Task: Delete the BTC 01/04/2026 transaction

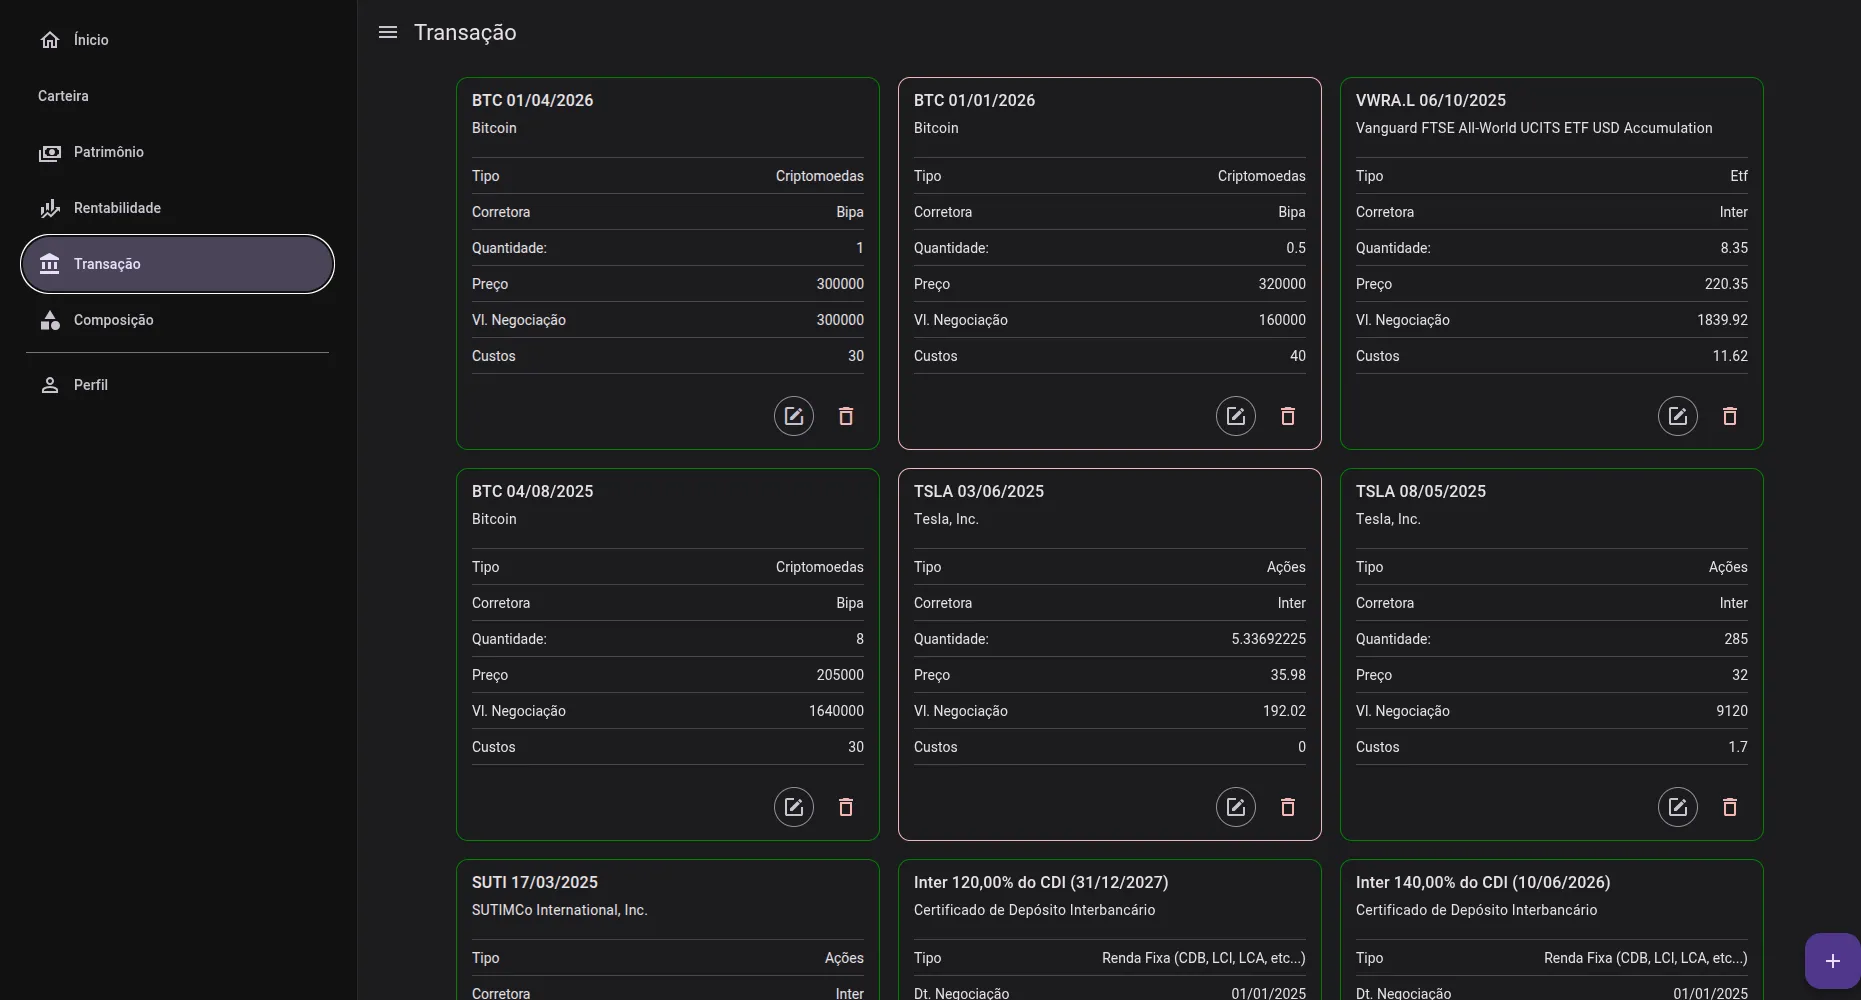Action: pos(846,416)
